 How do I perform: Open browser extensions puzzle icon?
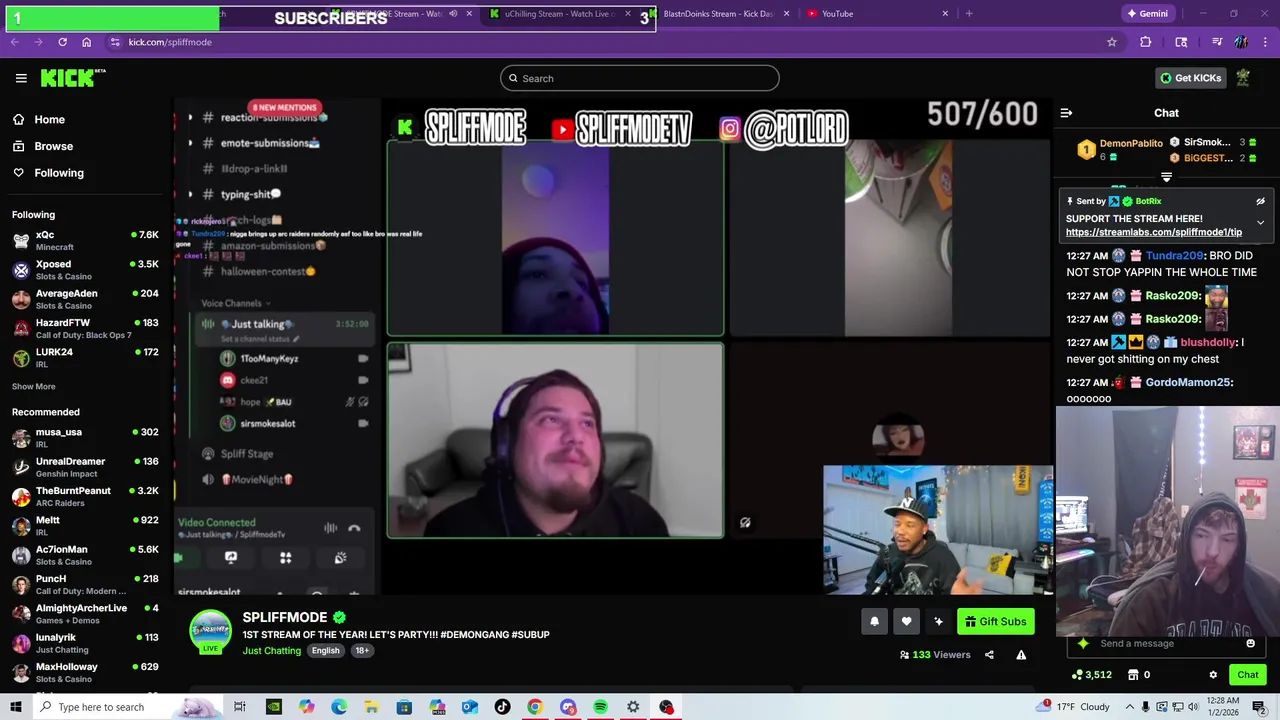point(1145,42)
